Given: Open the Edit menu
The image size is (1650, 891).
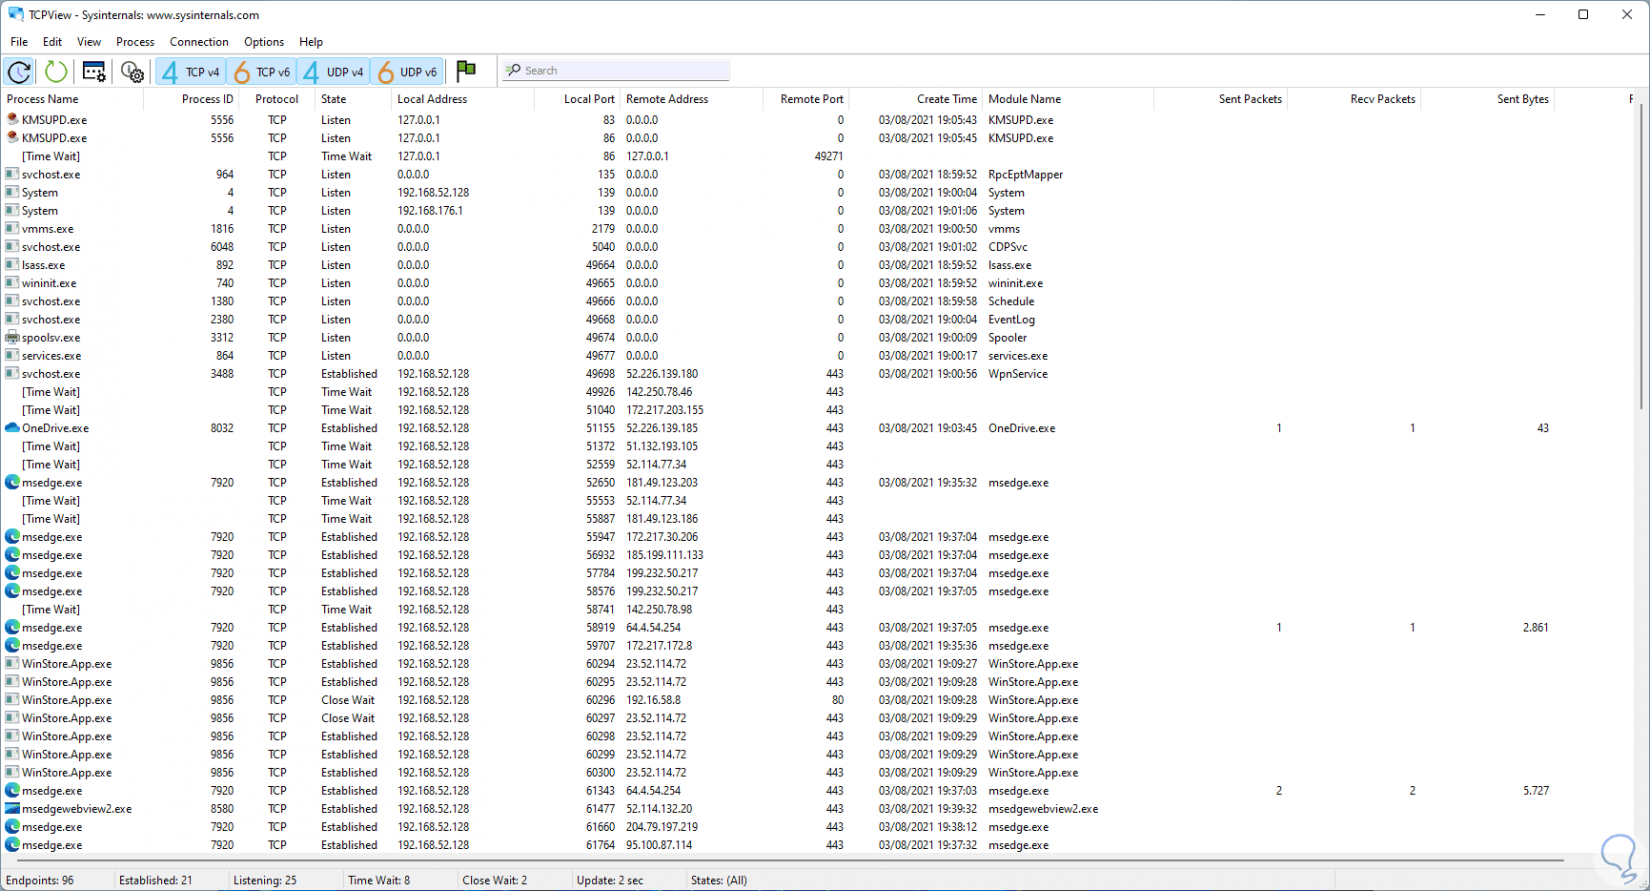Looking at the screenshot, I should click(52, 42).
